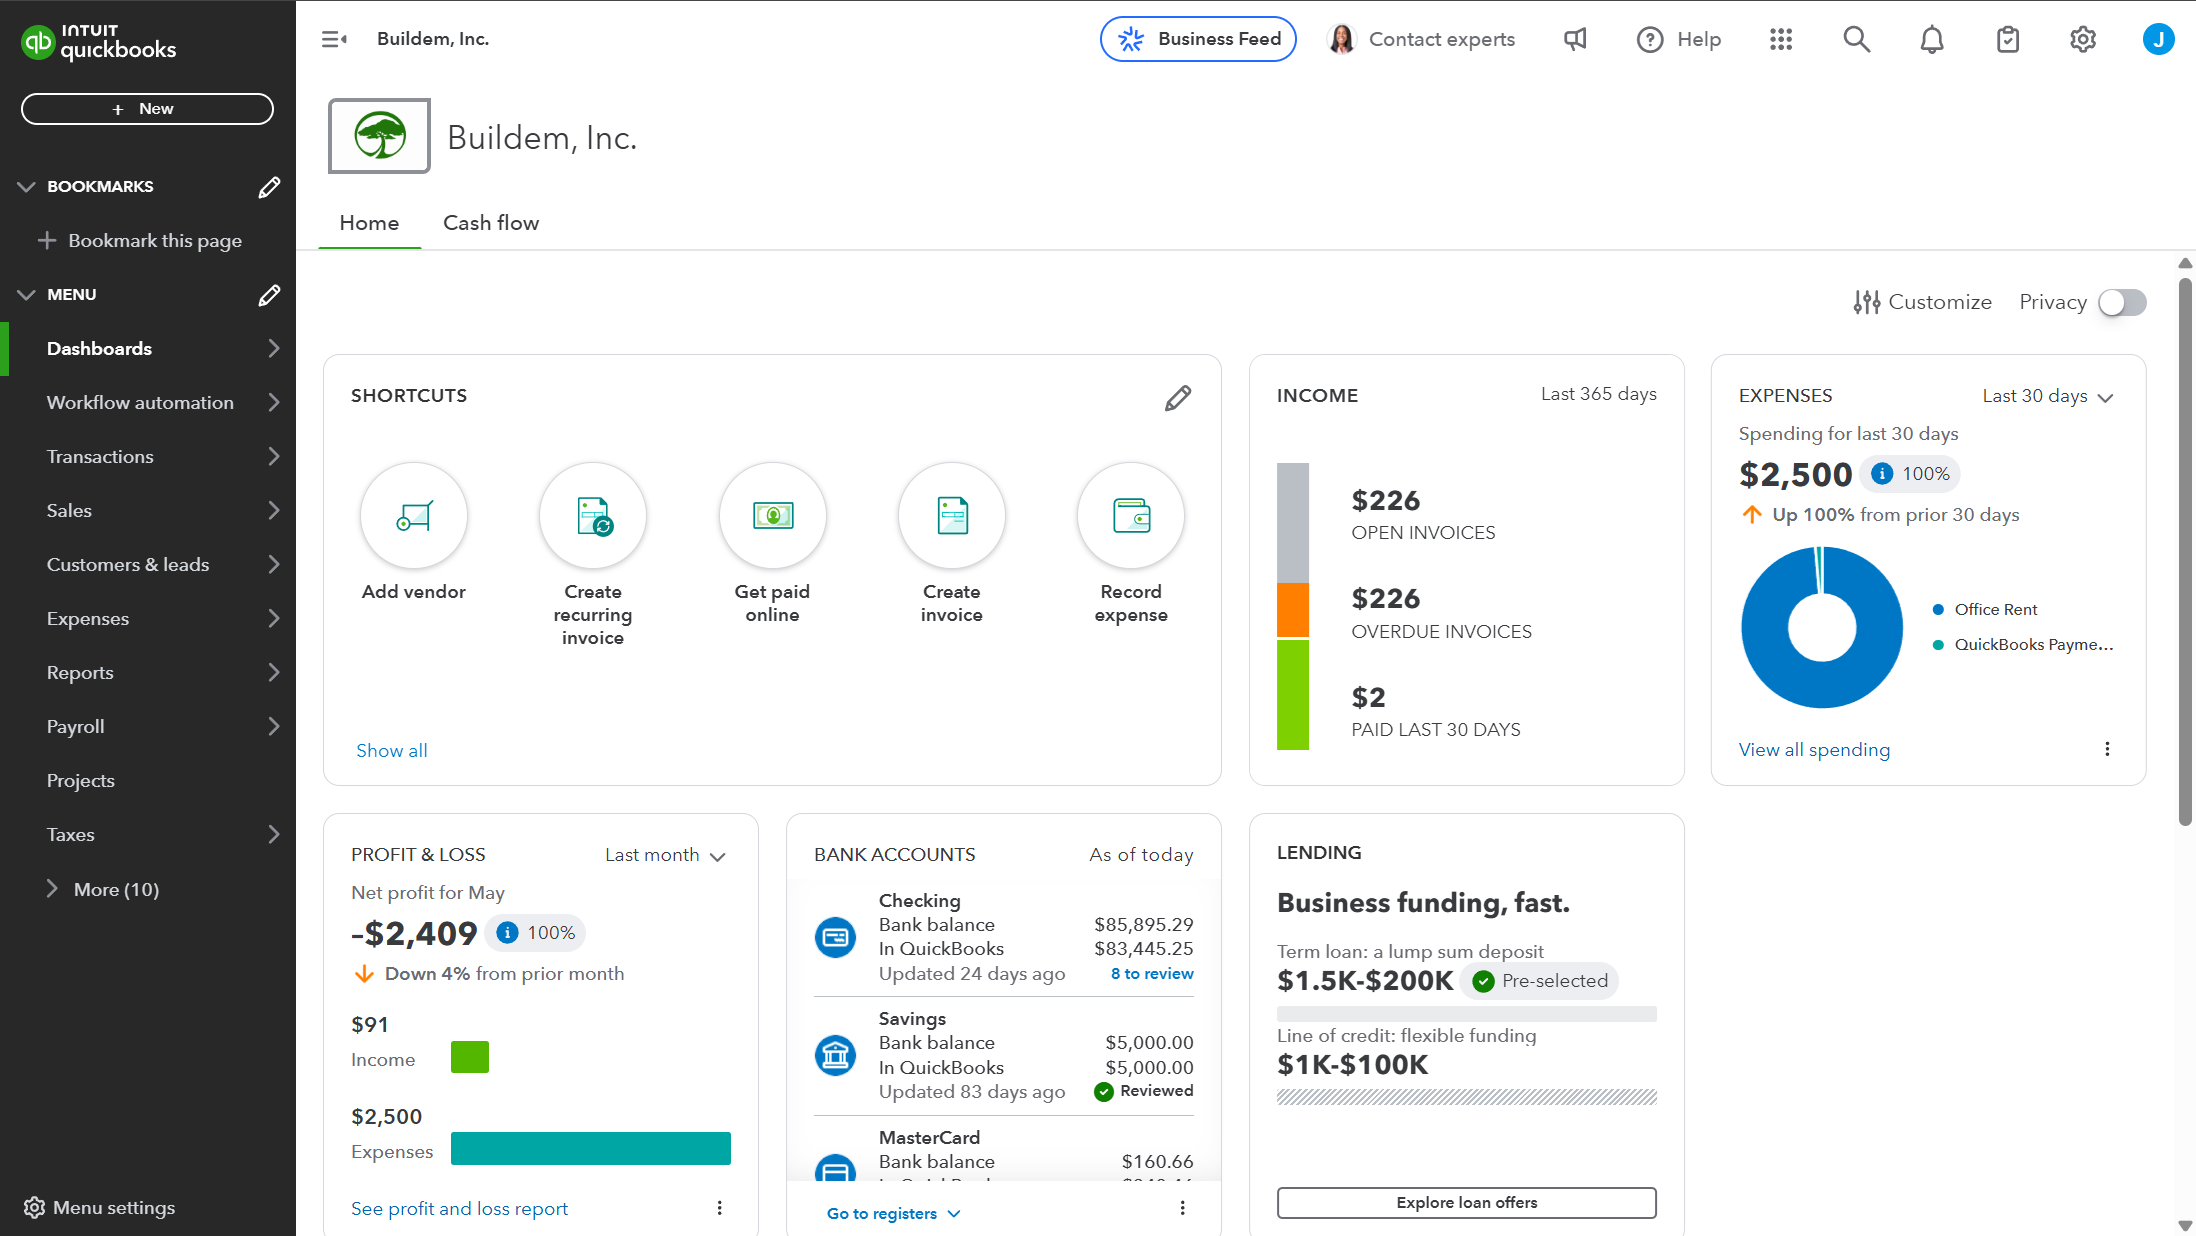Image resolution: width=2196 pixels, height=1236 pixels.
Task: Collapse the Bookmarks section
Action: pyautogui.click(x=27, y=186)
